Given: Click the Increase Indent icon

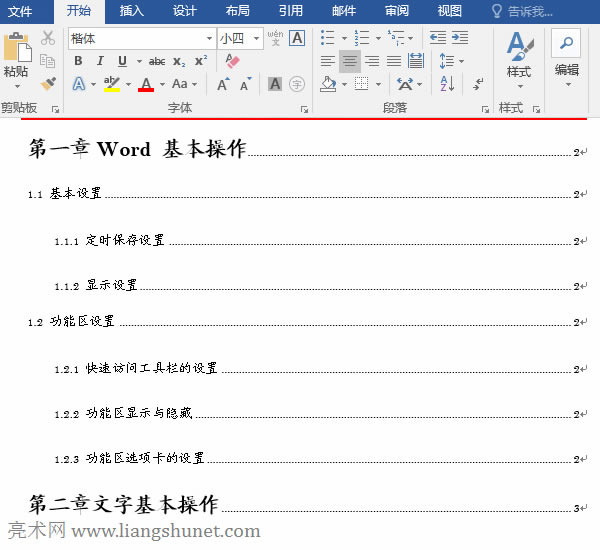Looking at the screenshot, I should click(x=459, y=38).
